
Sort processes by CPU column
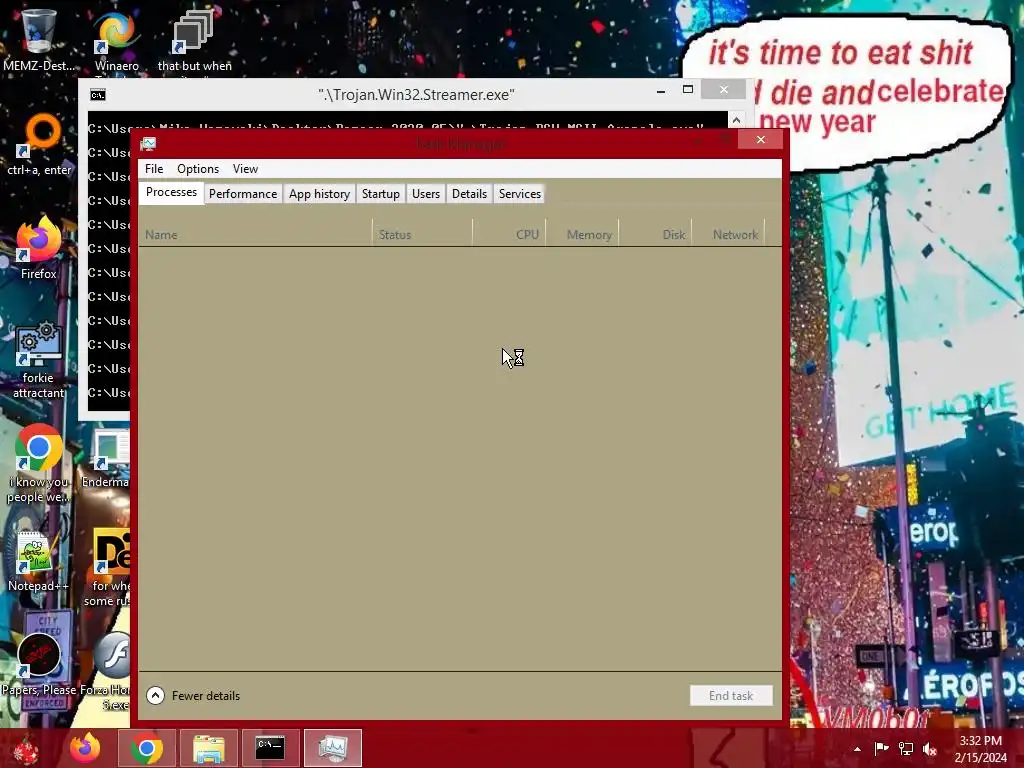tap(509, 234)
